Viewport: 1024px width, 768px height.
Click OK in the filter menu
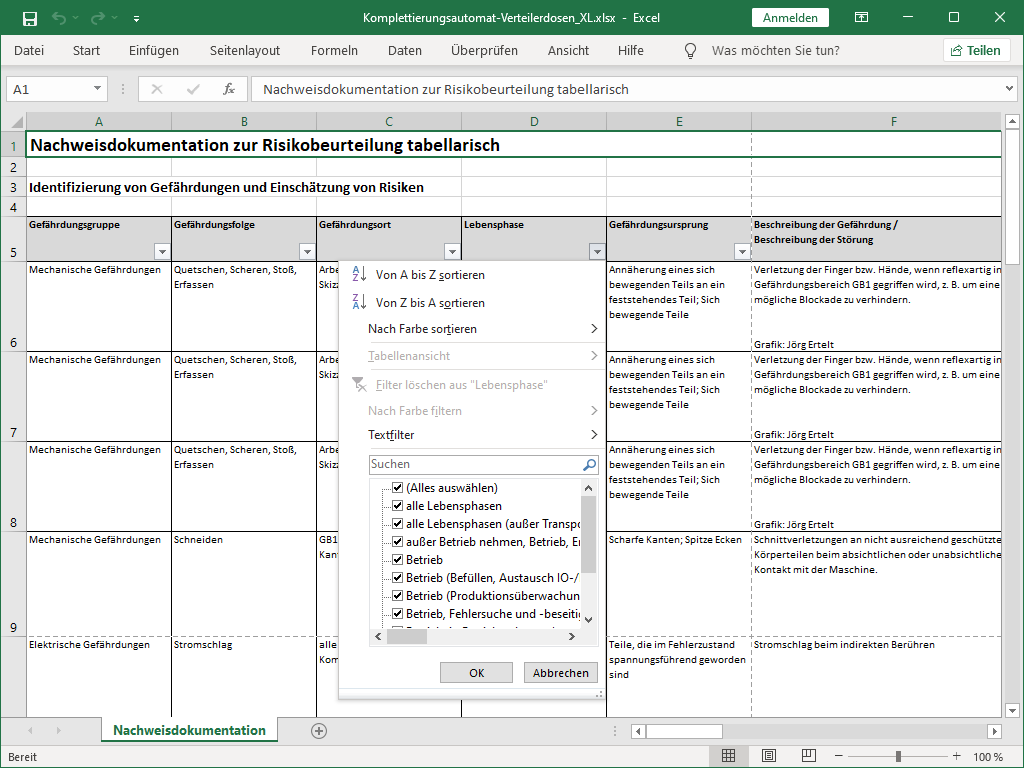click(x=476, y=673)
